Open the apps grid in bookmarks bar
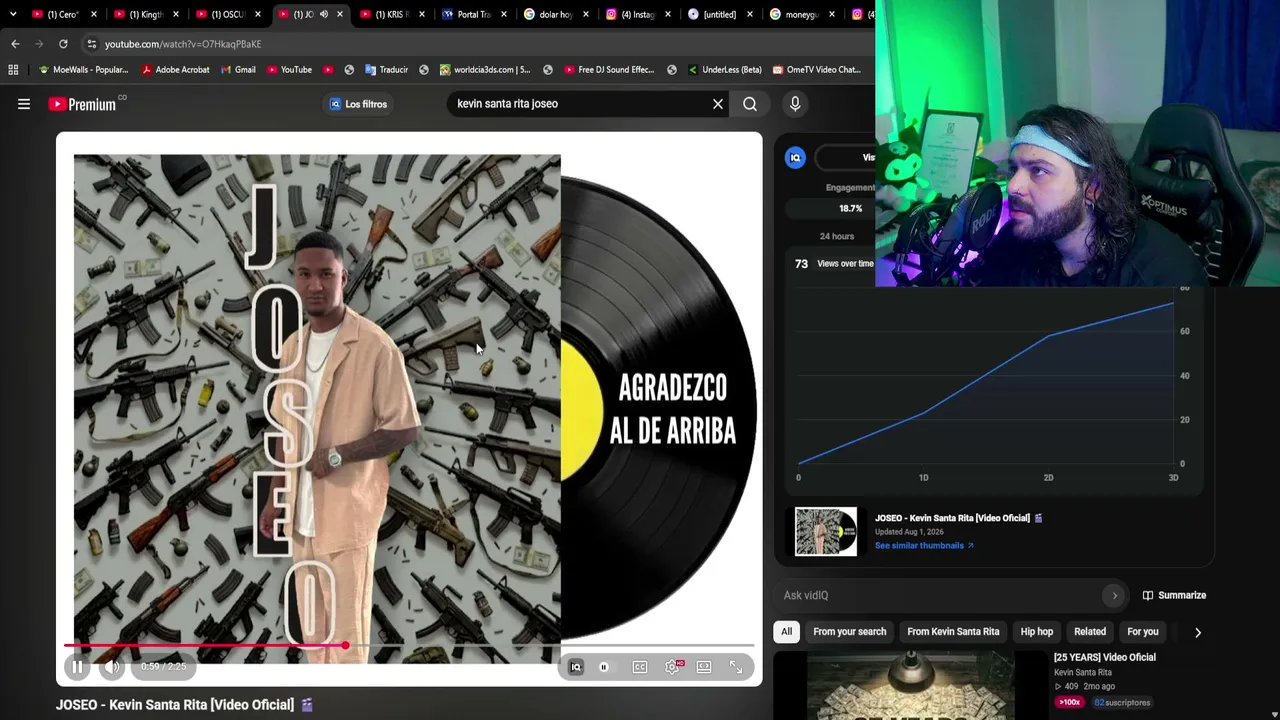The height and width of the screenshot is (720, 1280). coord(13,70)
